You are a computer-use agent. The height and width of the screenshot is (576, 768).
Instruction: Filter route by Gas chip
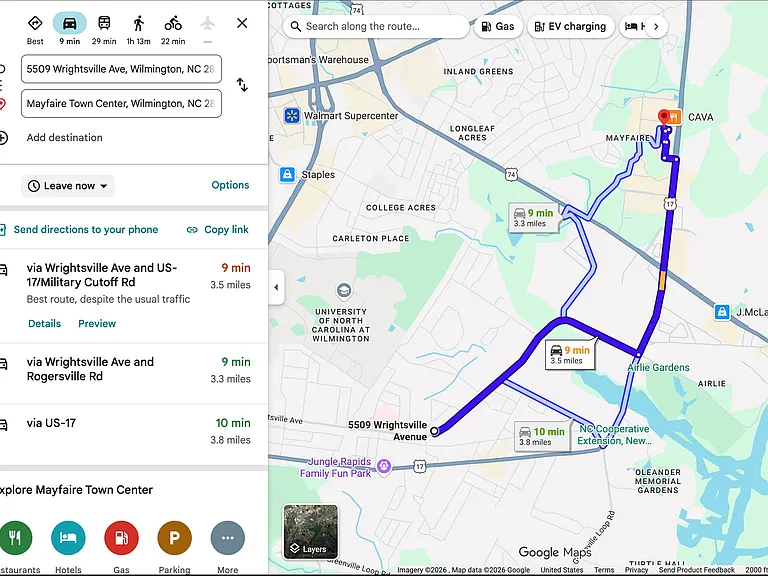498,26
